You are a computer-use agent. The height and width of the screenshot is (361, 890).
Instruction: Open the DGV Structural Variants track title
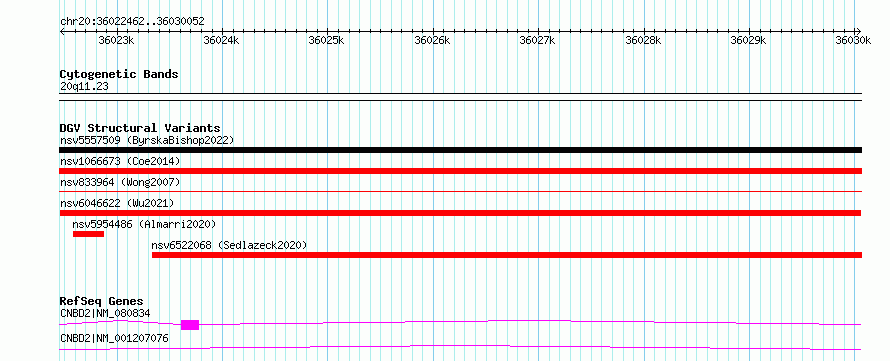140,128
